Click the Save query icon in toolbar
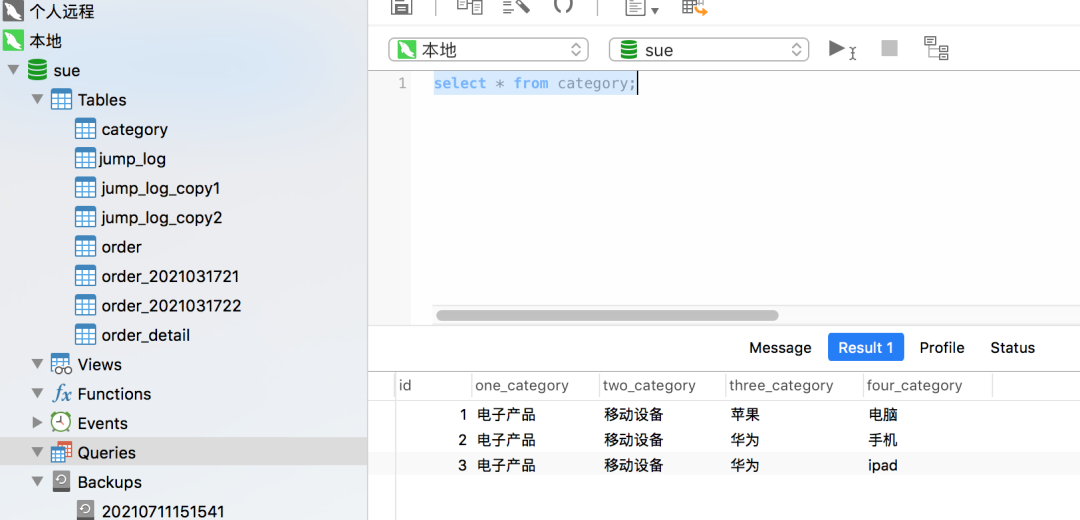The width and height of the screenshot is (1080, 520). click(x=401, y=6)
